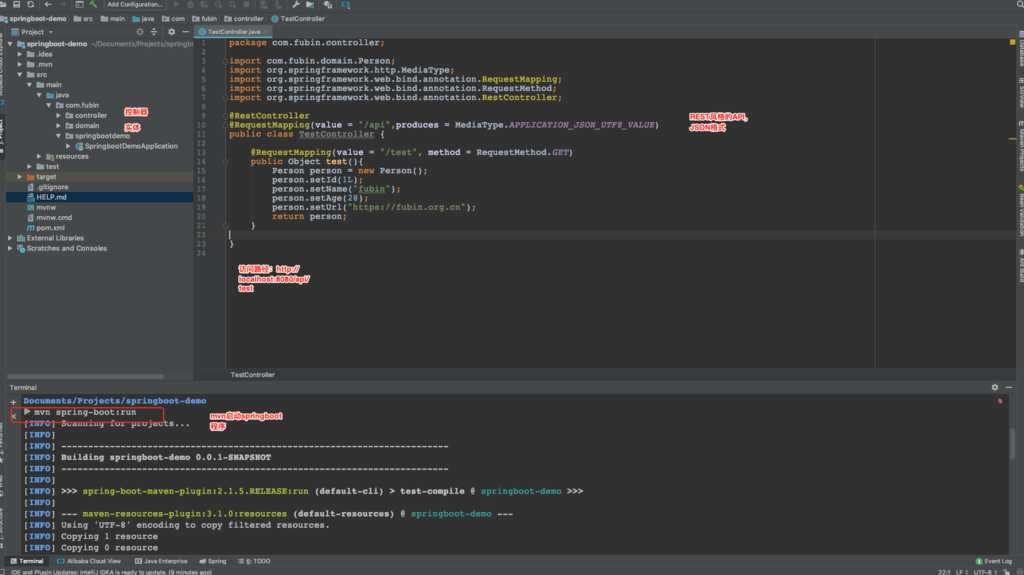Navigate back with the back arrow
Image resolution: width=1024 pixels, height=575 pixels.
[x=48, y=5]
